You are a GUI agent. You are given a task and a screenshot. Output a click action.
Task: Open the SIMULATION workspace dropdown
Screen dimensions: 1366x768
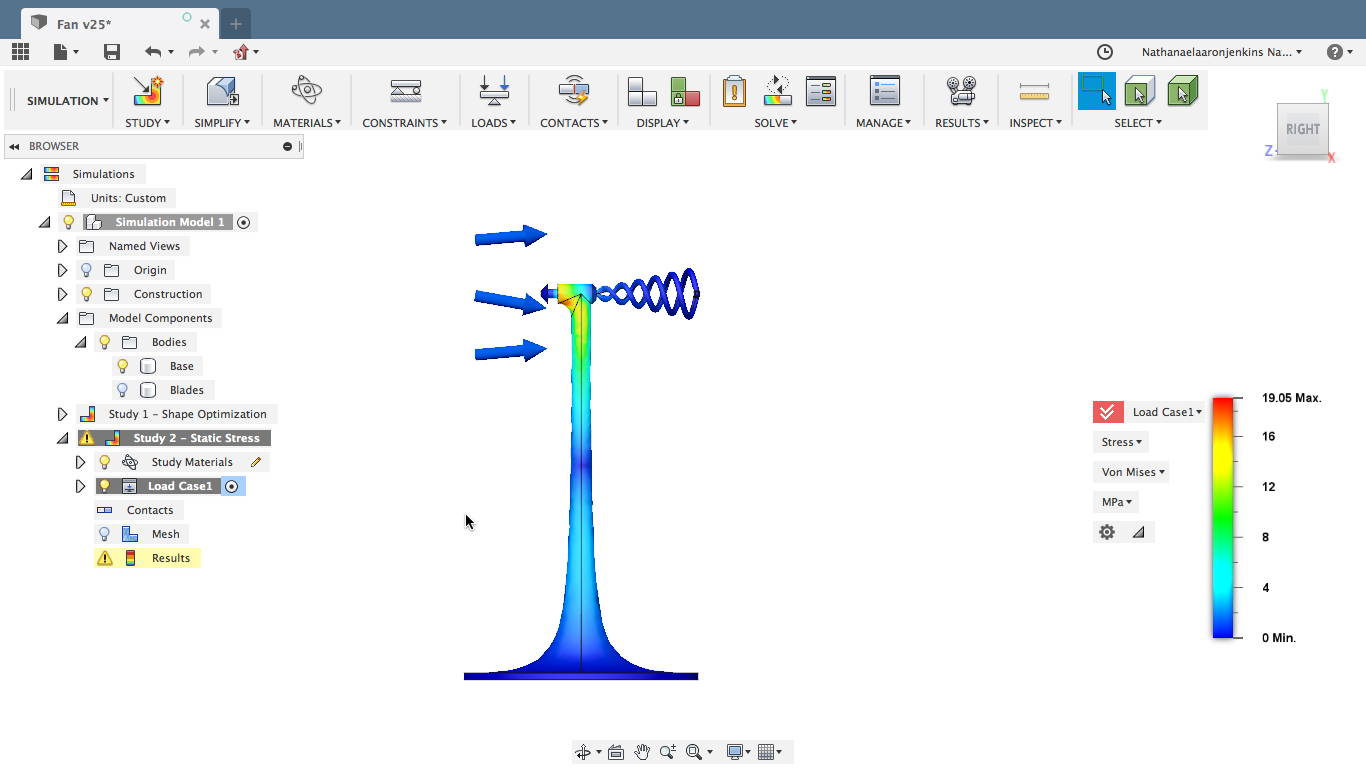(68, 101)
